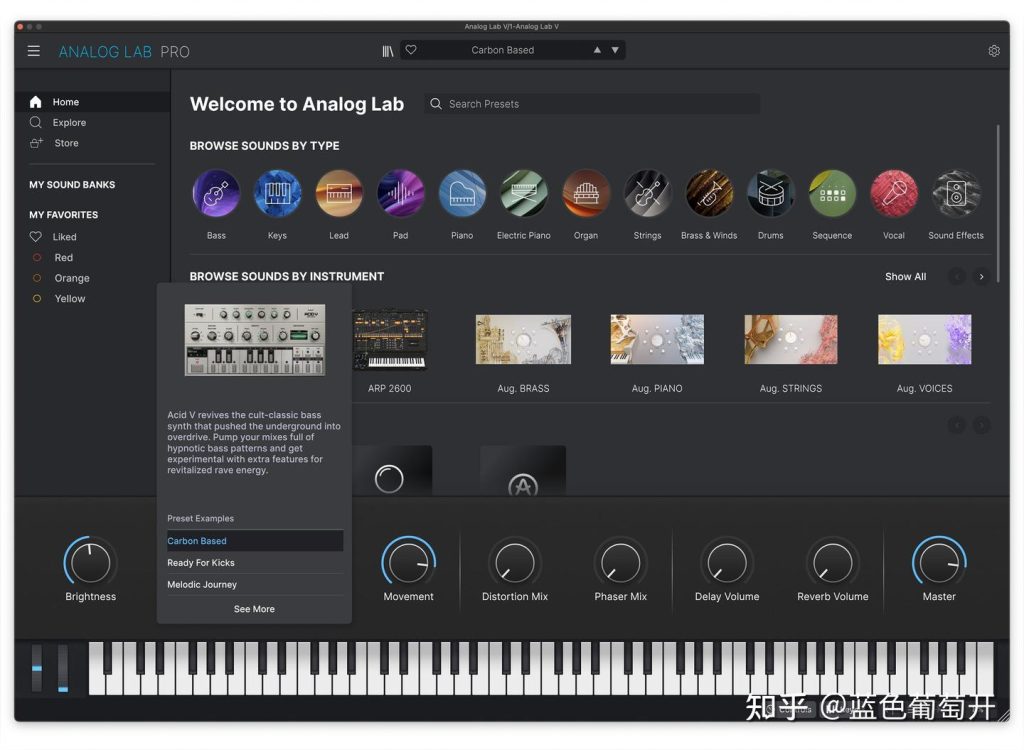
Task: Click the pitch bend wheel
Action: click(x=37, y=668)
